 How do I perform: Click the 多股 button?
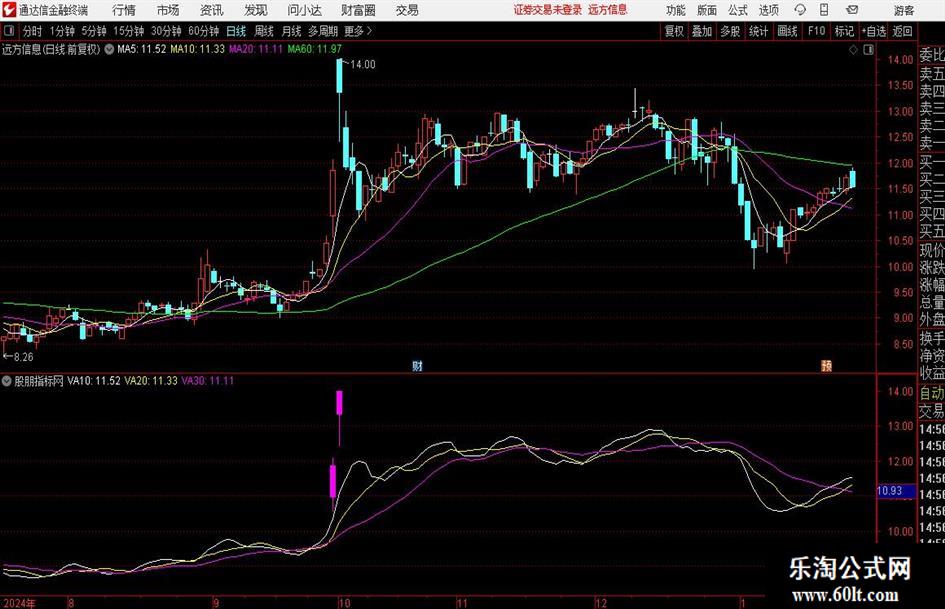pos(730,31)
